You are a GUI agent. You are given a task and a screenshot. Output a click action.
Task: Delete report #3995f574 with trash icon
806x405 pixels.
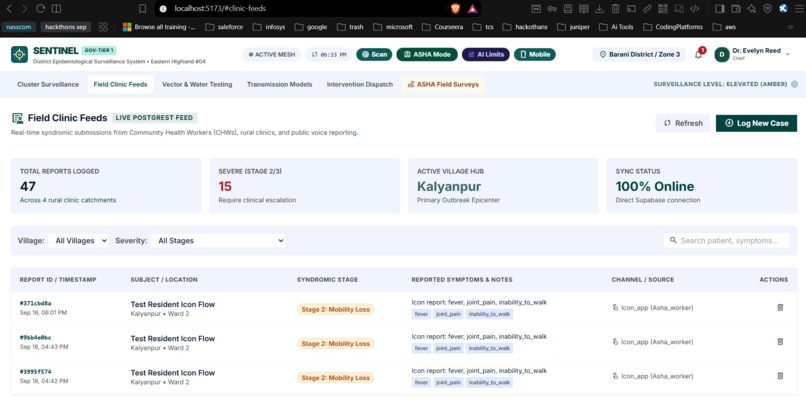pos(780,376)
